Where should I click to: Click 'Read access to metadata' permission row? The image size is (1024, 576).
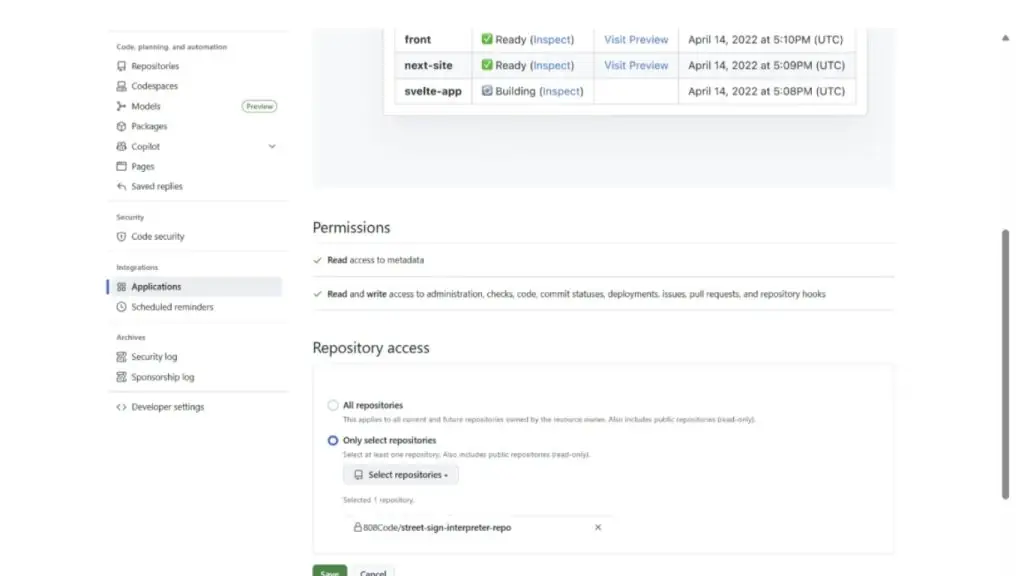pos(603,260)
